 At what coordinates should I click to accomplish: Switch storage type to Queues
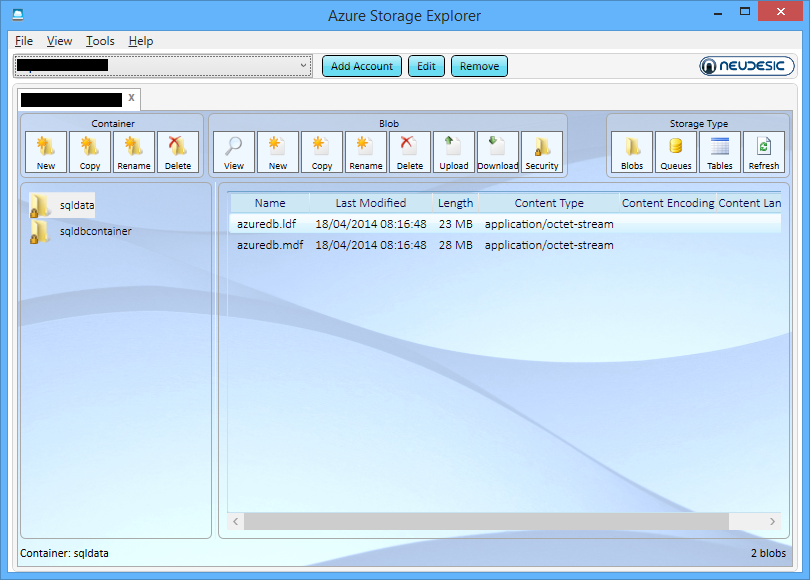pos(676,152)
